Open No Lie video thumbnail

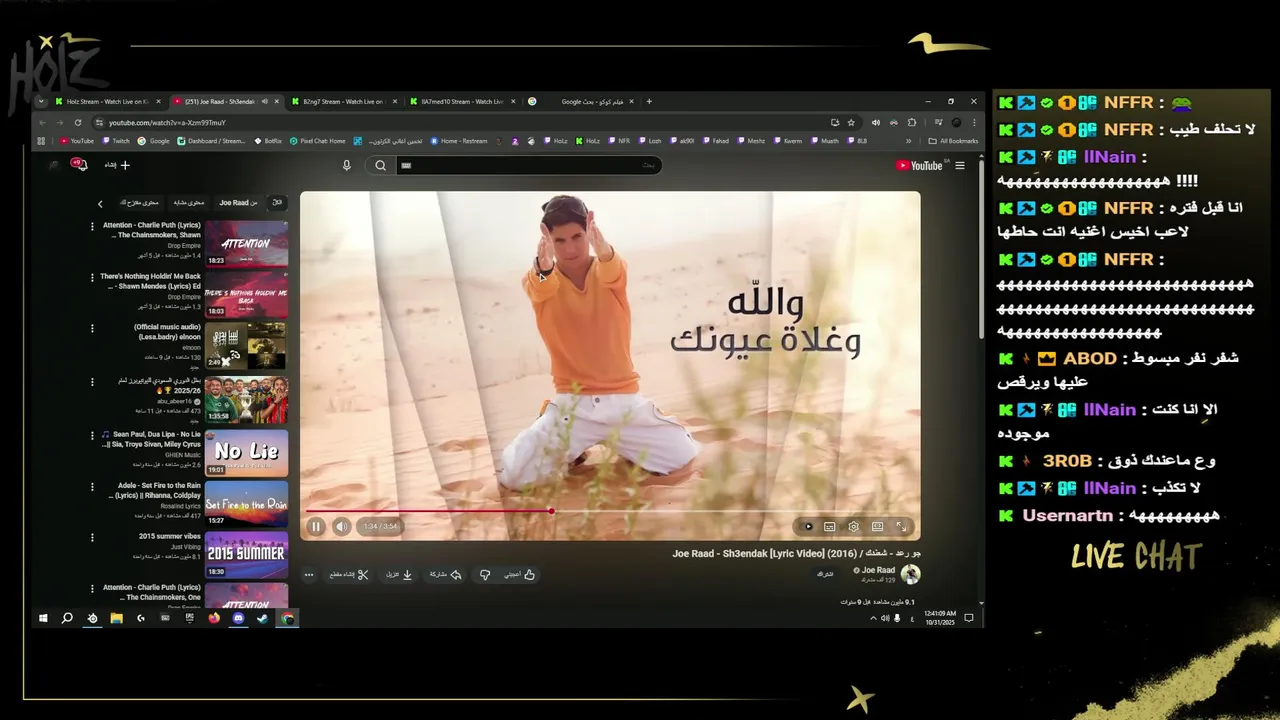tap(246, 452)
